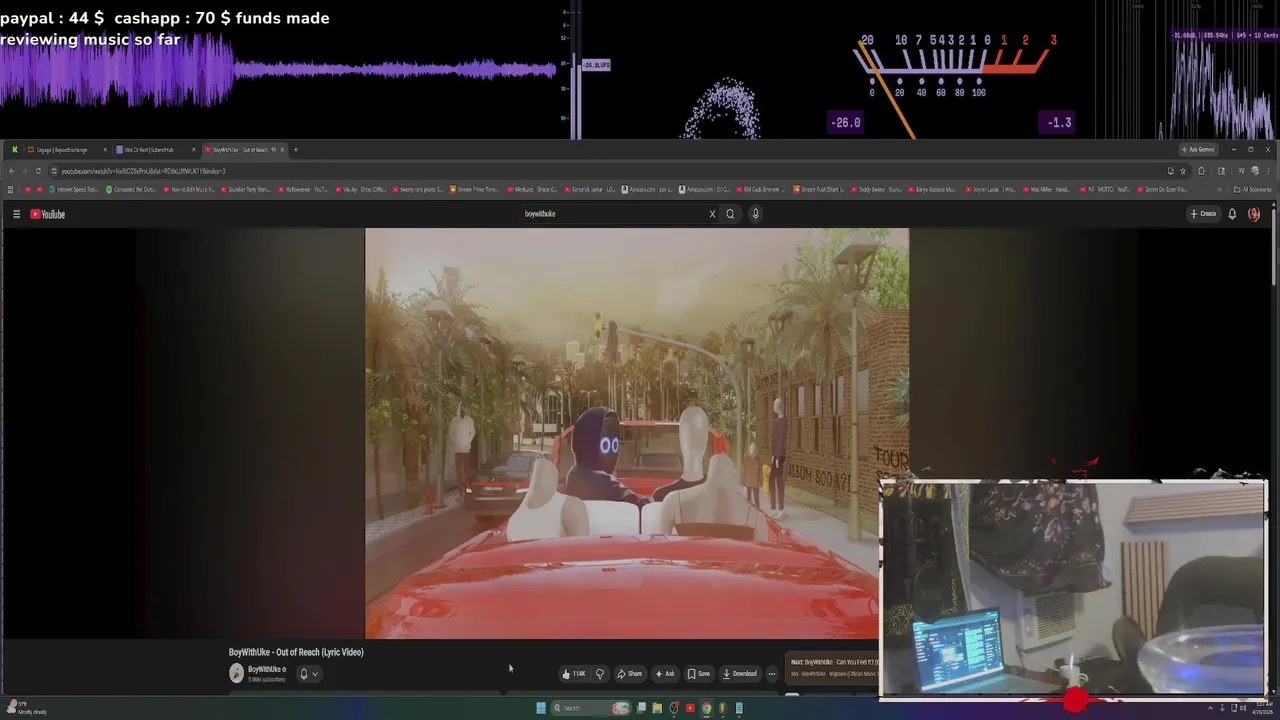Open the account avatar menu

tap(1254, 214)
